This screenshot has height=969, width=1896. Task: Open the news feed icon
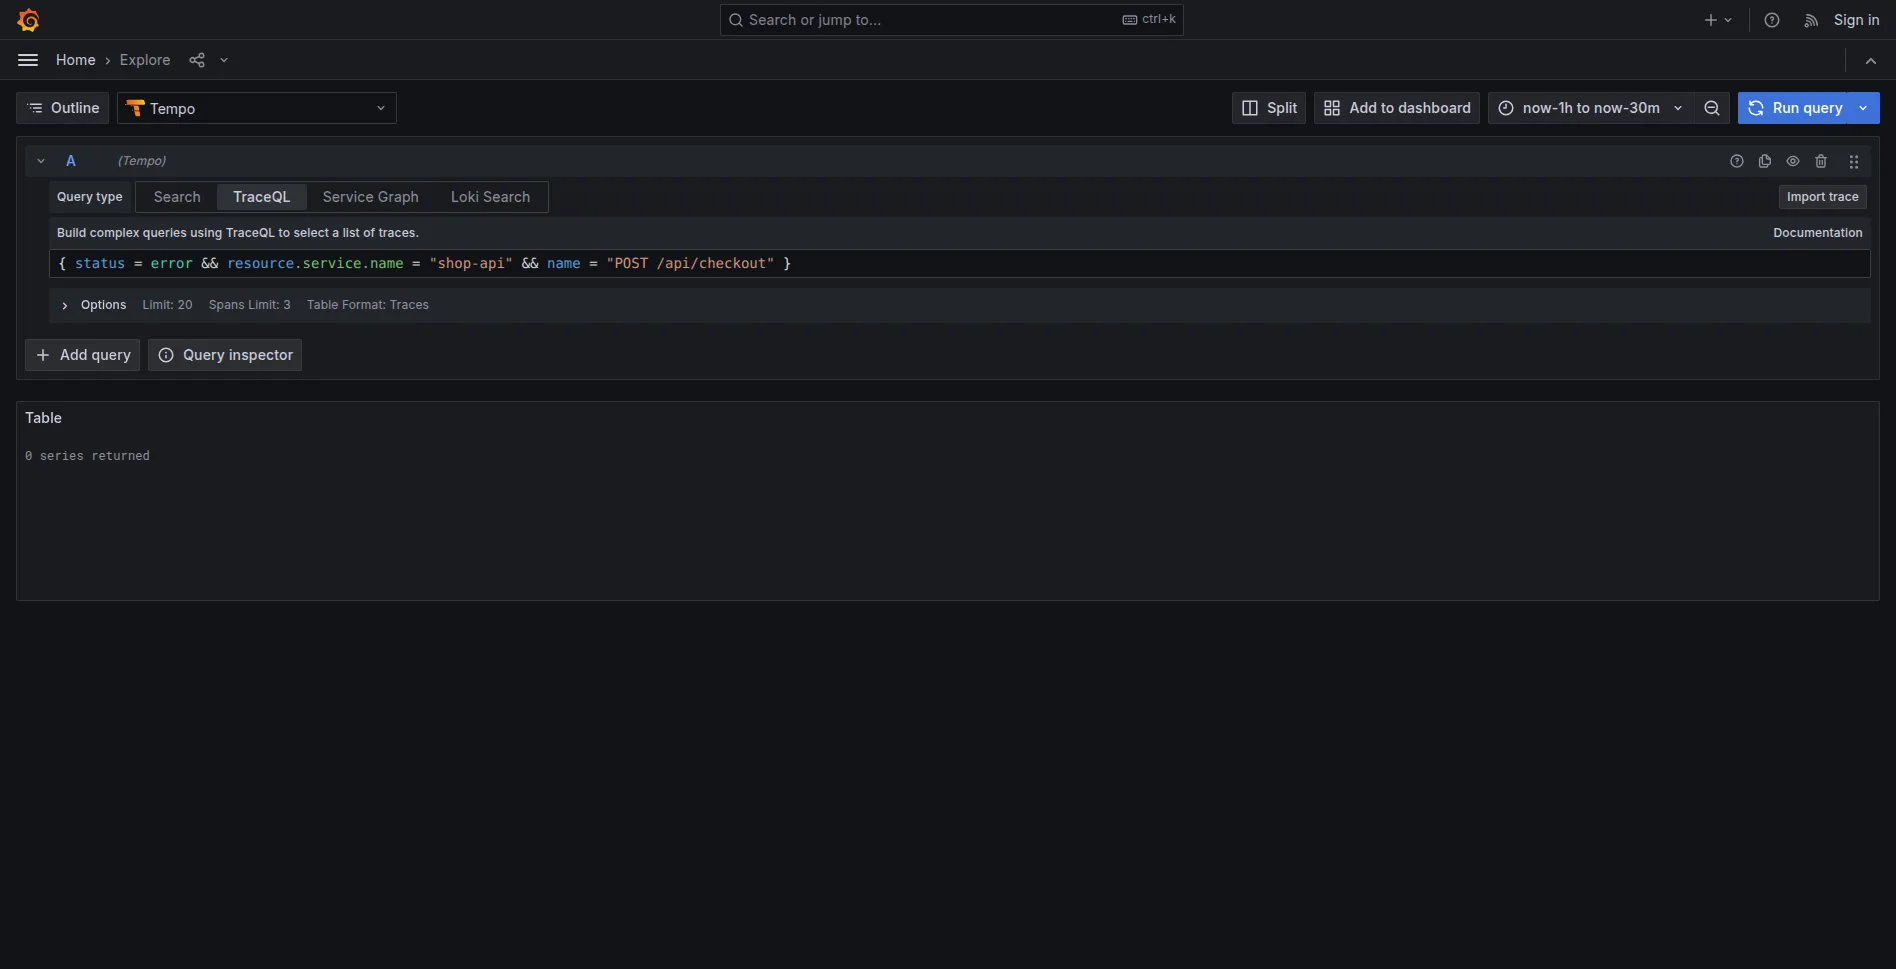tap(1810, 20)
